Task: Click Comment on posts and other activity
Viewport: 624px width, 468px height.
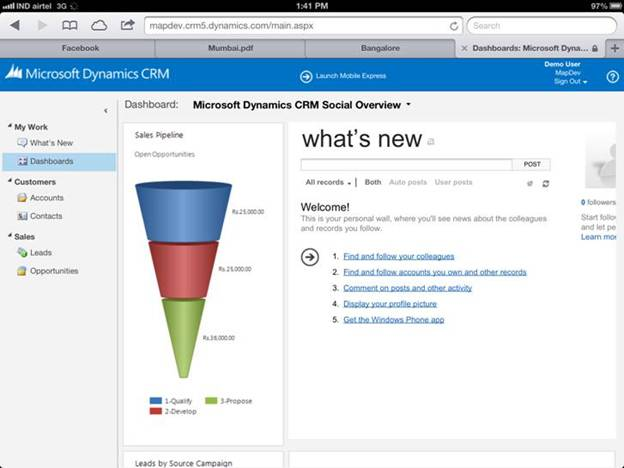Action: coord(408,288)
